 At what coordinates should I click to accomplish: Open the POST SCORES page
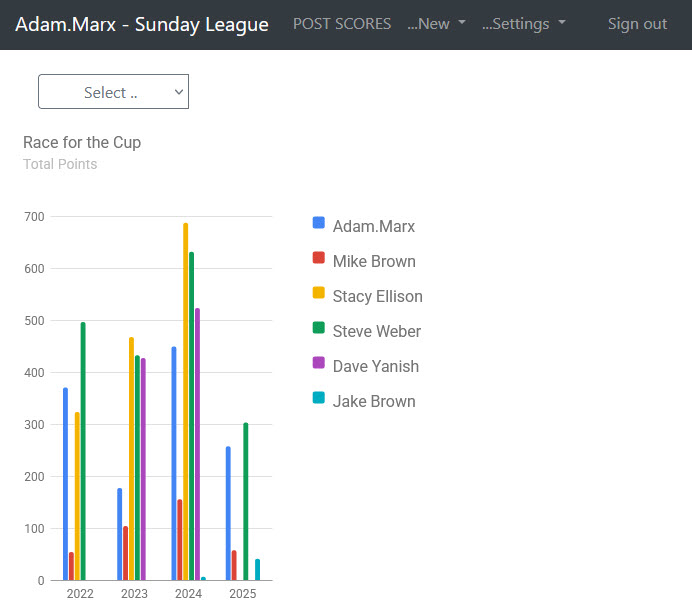(x=342, y=24)
